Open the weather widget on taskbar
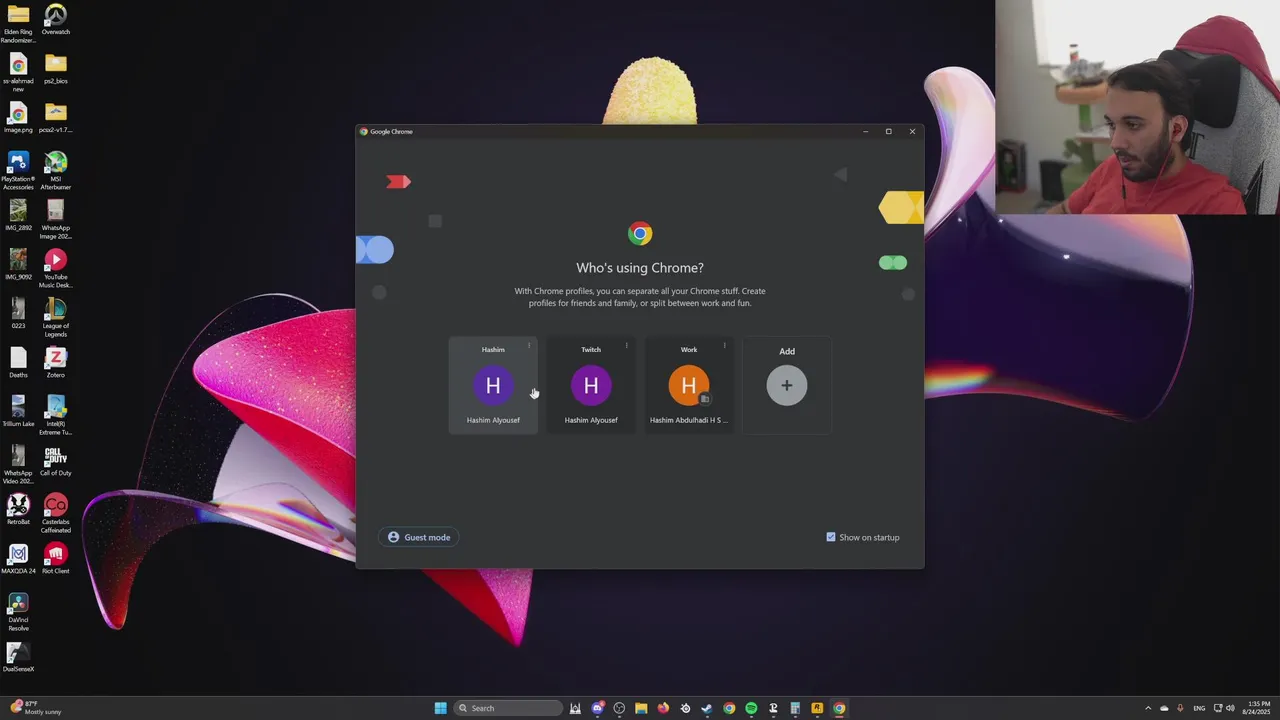Viewport: 1280px width, 720px height. click(35, 708)
